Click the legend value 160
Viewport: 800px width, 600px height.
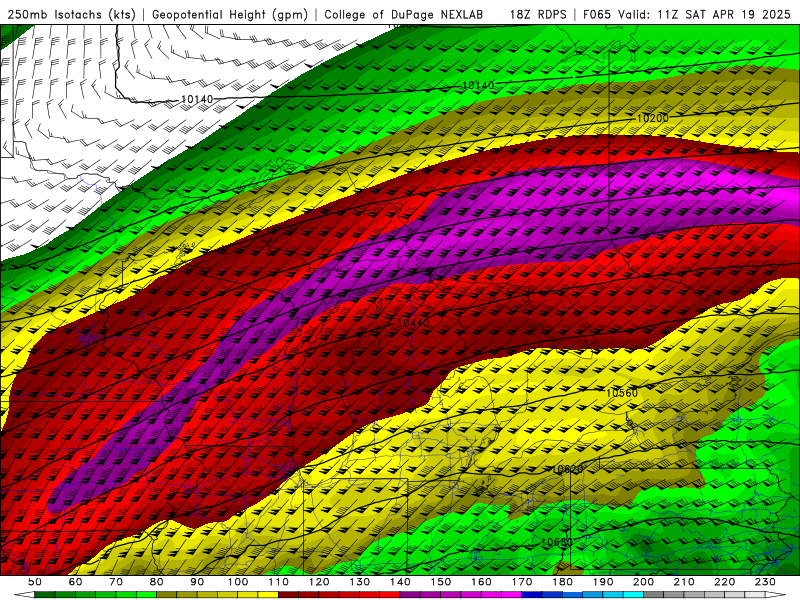tap(481, 582)
